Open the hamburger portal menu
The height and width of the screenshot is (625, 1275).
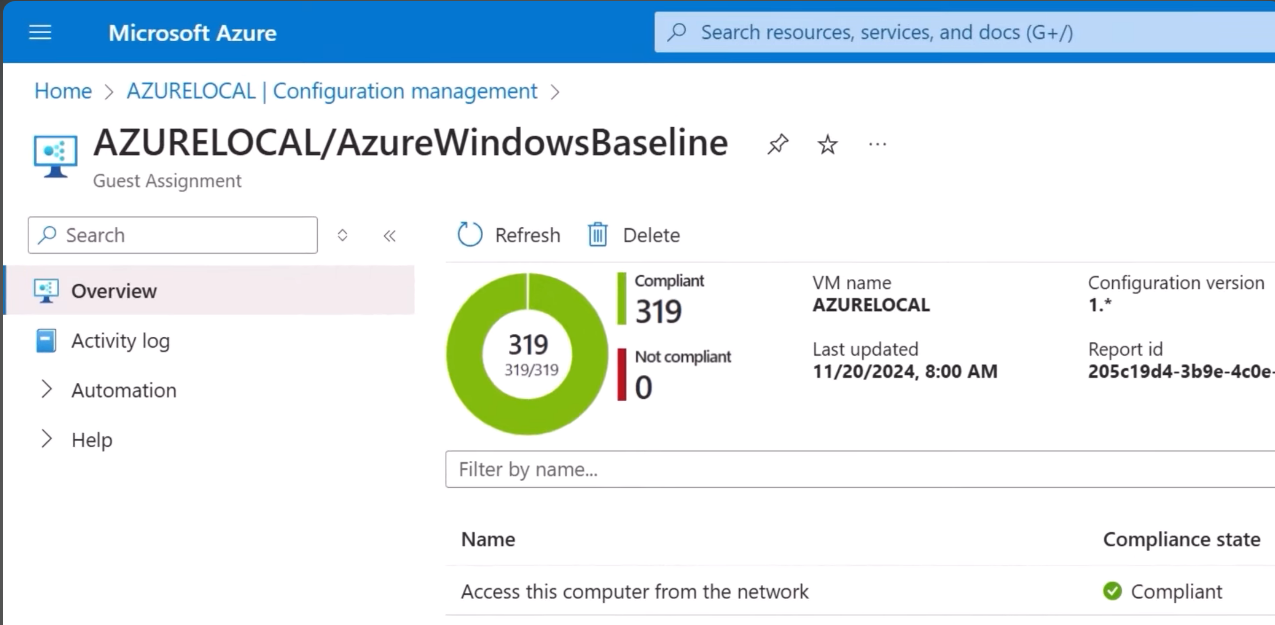coord(40,32)
